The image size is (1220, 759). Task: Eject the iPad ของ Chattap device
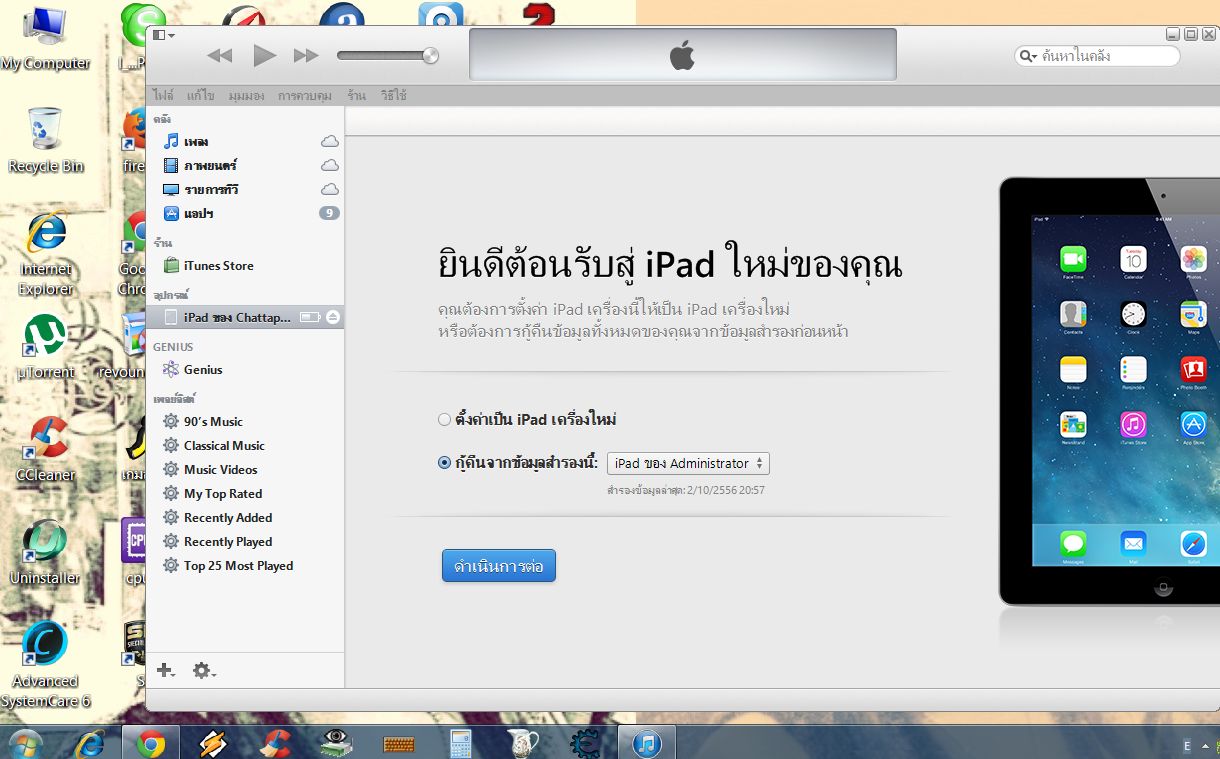coord(333,317)
